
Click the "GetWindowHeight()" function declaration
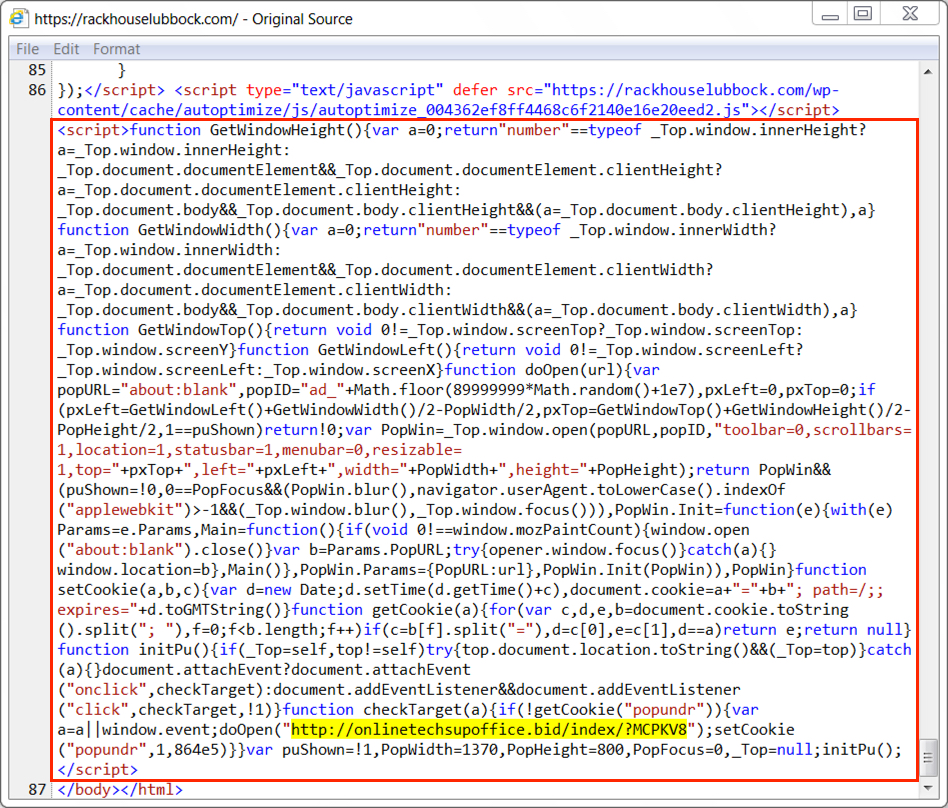point(287,130)
